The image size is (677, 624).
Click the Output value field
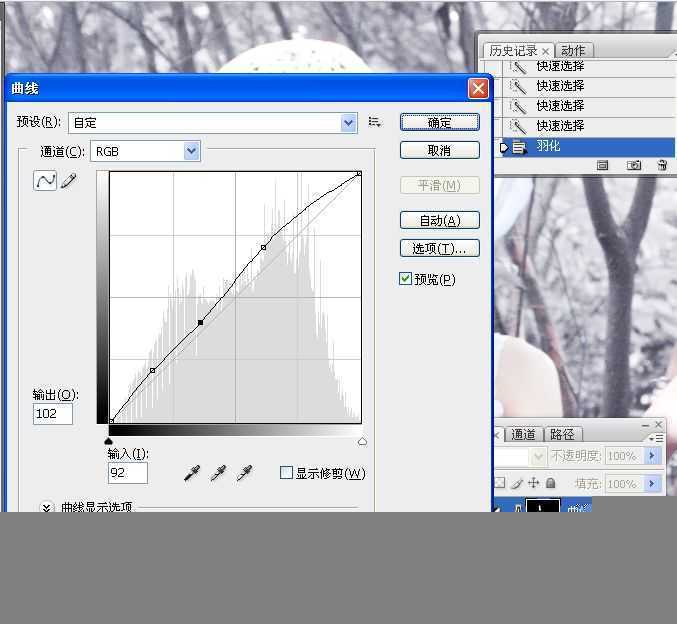point(53,414)
